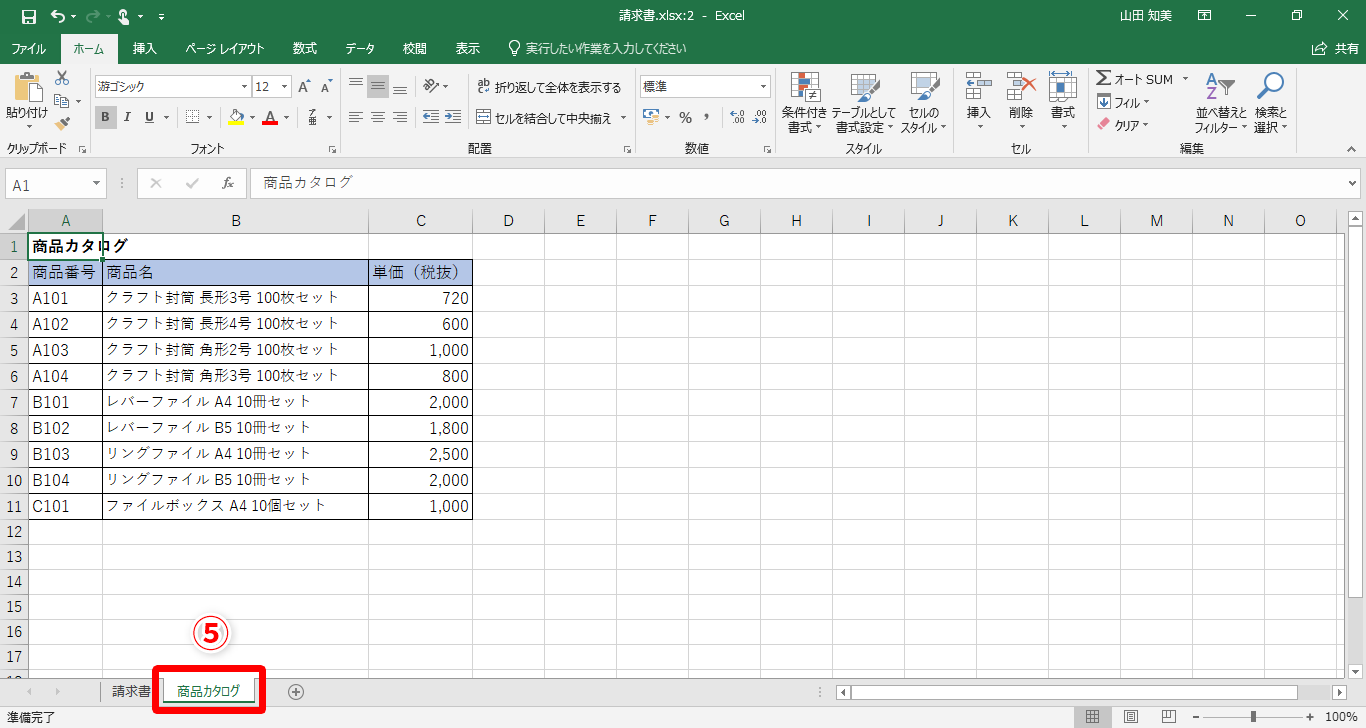Click the Save icon in the quick access toolbar
Image resolution: width=1366 pixels, height=728 pixels.
tap(28, 16)
